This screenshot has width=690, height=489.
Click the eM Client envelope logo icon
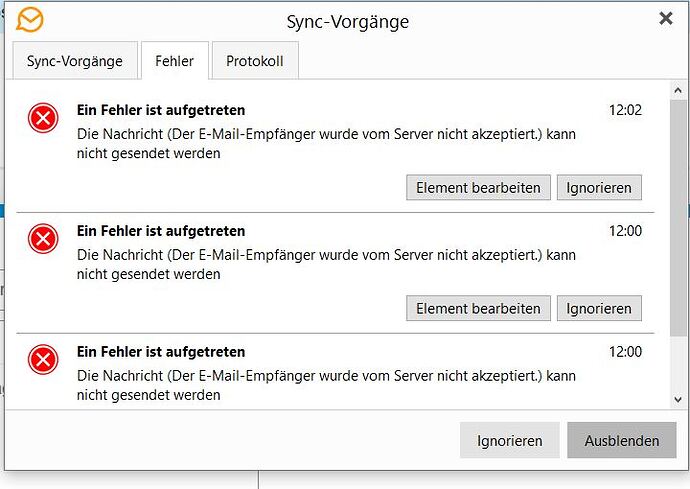(30, 20)
